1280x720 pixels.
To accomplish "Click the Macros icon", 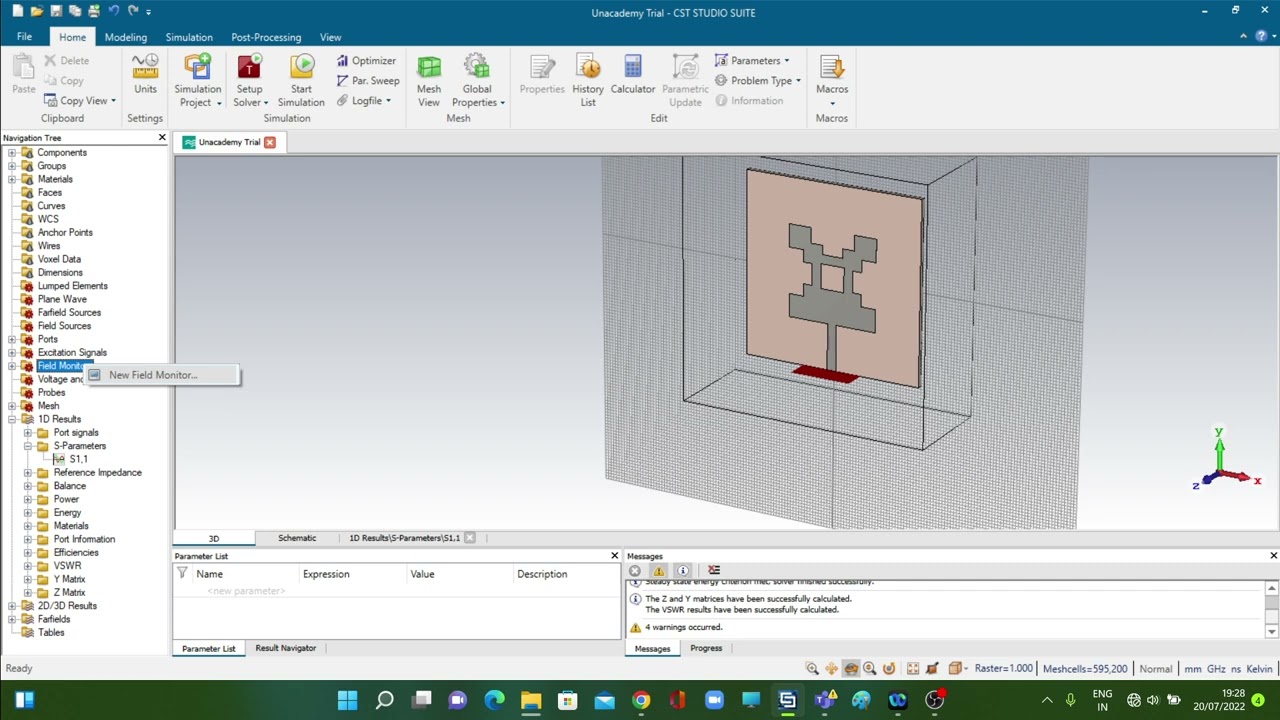I will coord(832,68).
